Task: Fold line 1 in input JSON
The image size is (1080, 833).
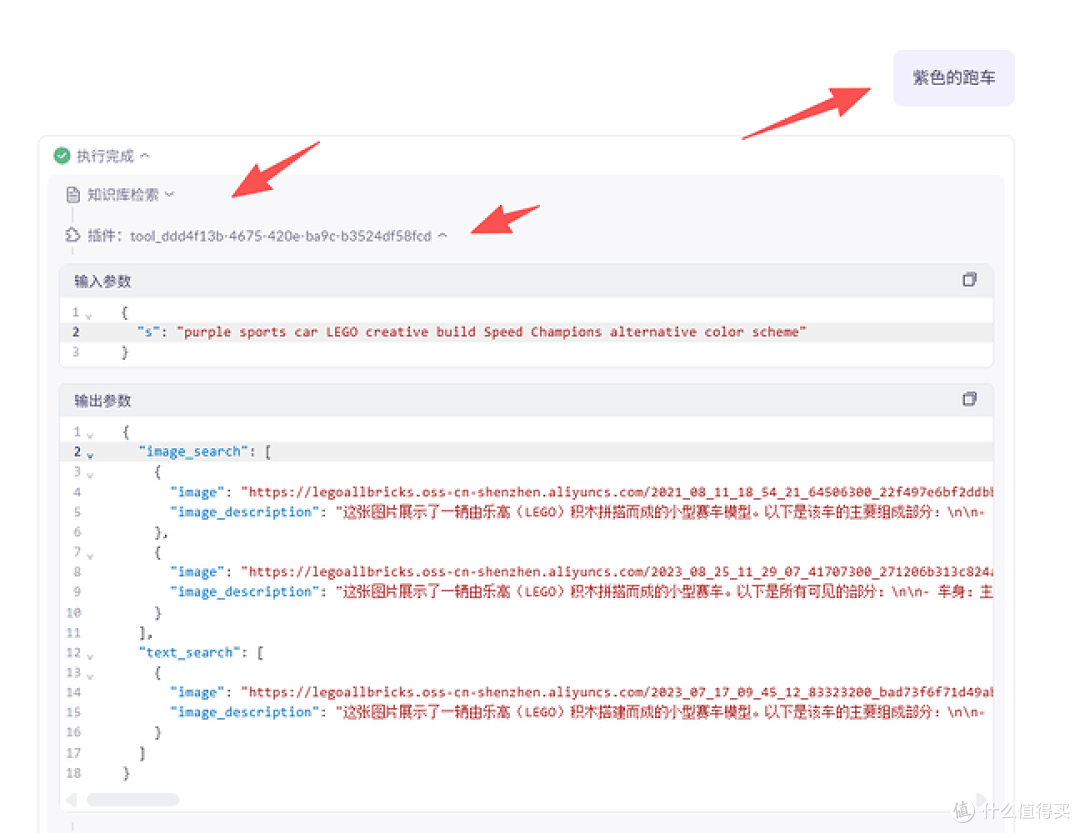Action: point(88,316)
